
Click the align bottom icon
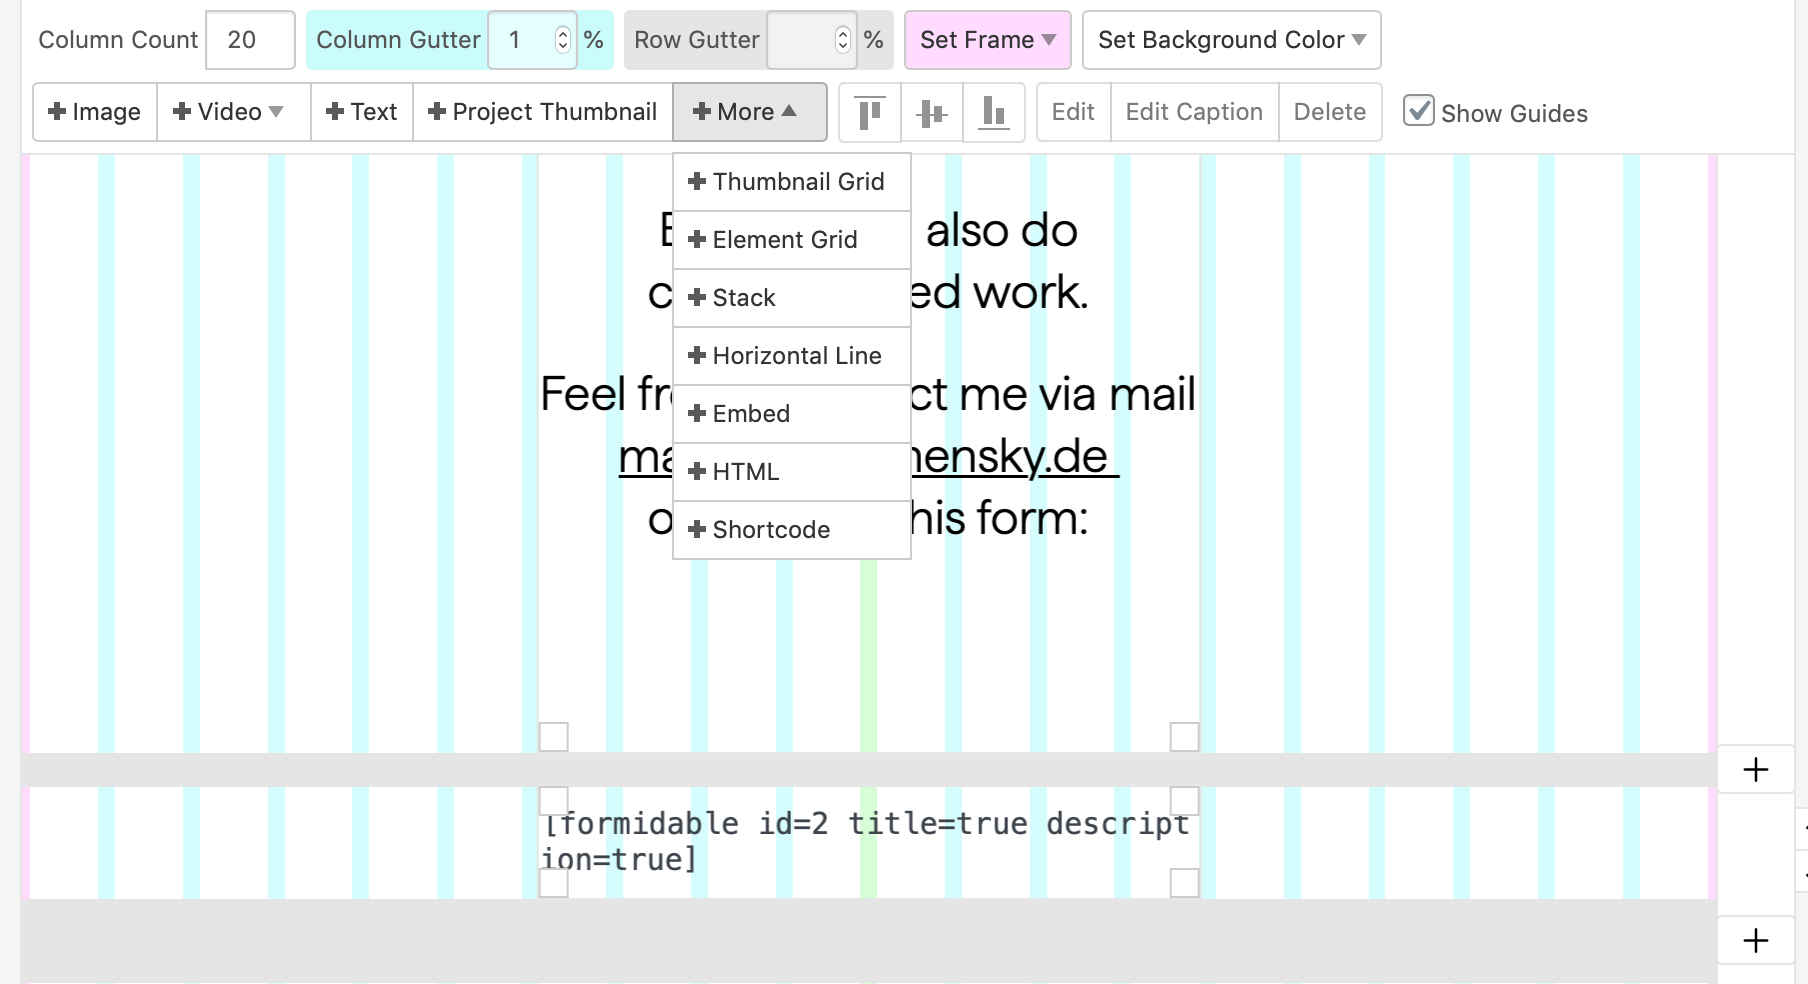993,112
